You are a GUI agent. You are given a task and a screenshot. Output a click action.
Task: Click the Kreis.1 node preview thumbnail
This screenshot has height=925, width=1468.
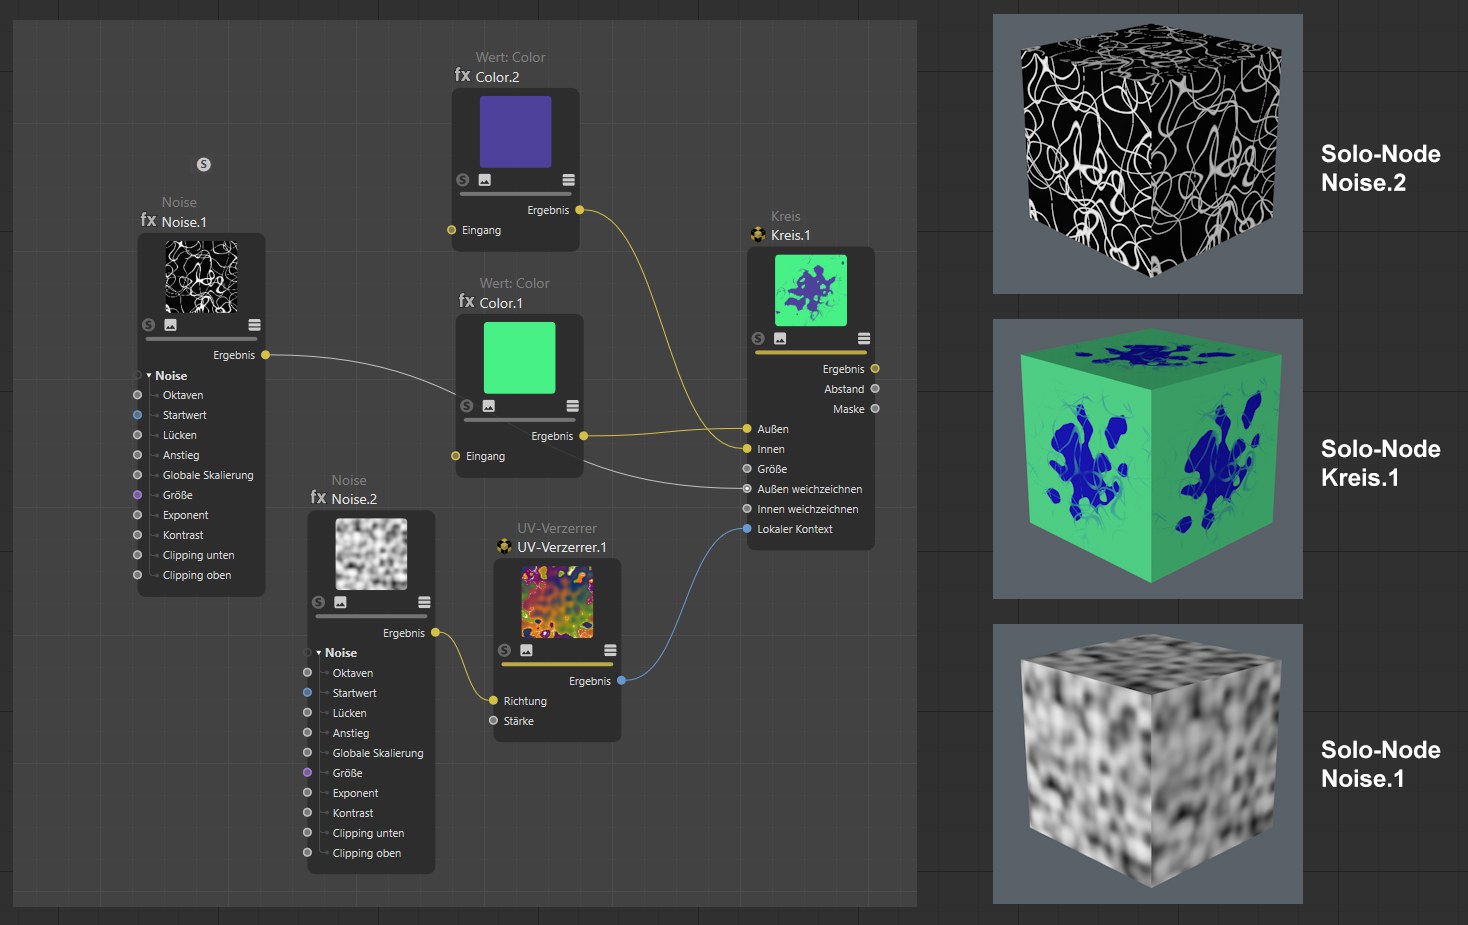click(x=810, y=290)
